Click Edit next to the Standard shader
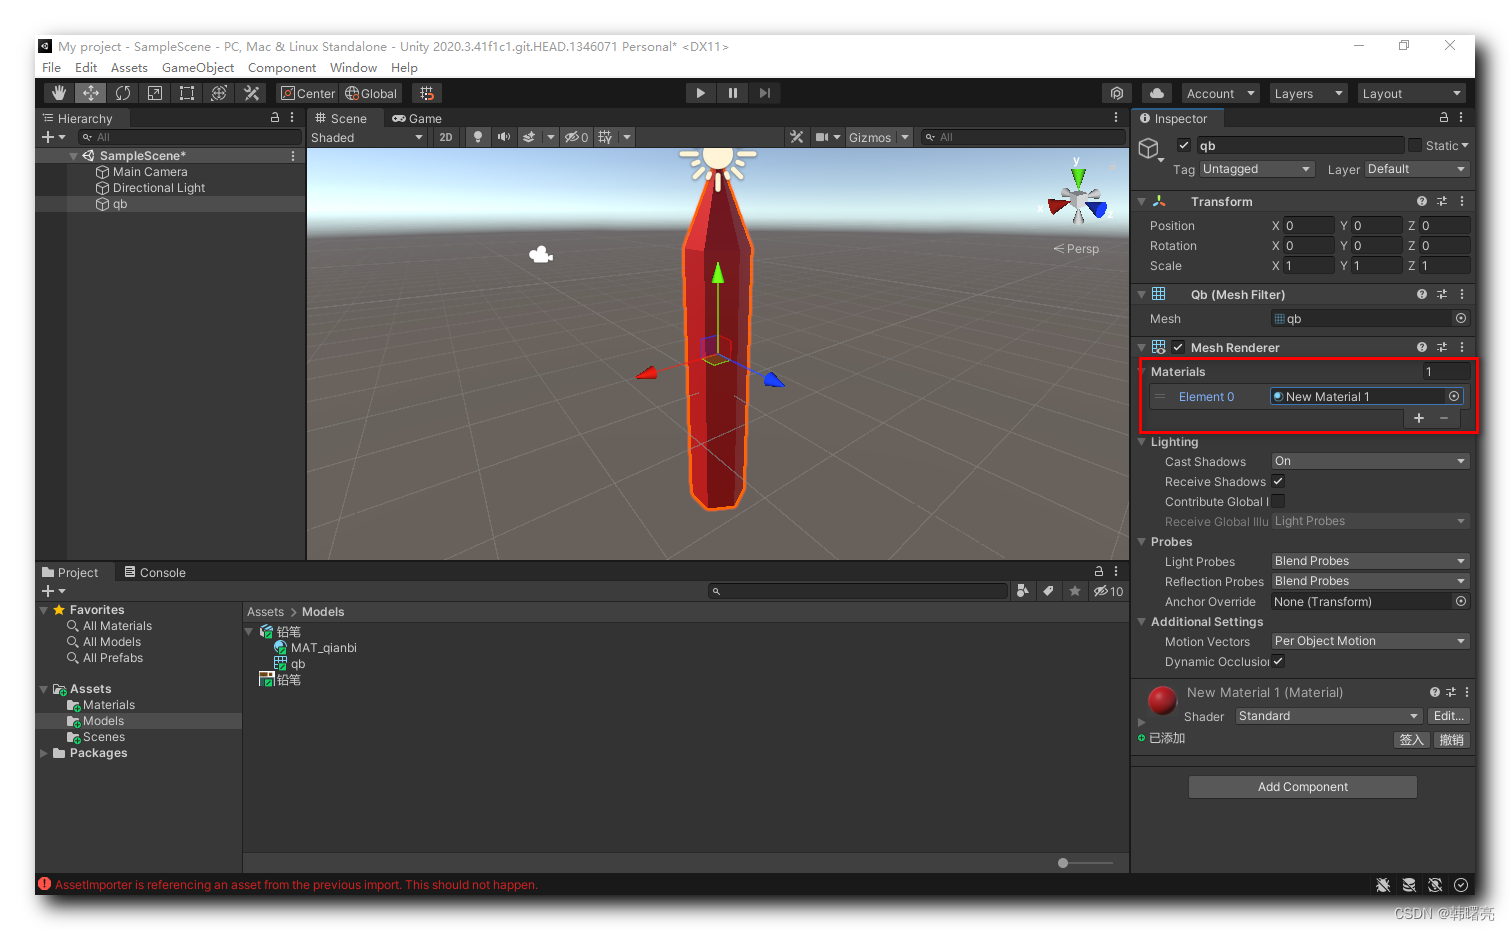The height and width of the screenshot is (930, 1510). pos(1448,715)
